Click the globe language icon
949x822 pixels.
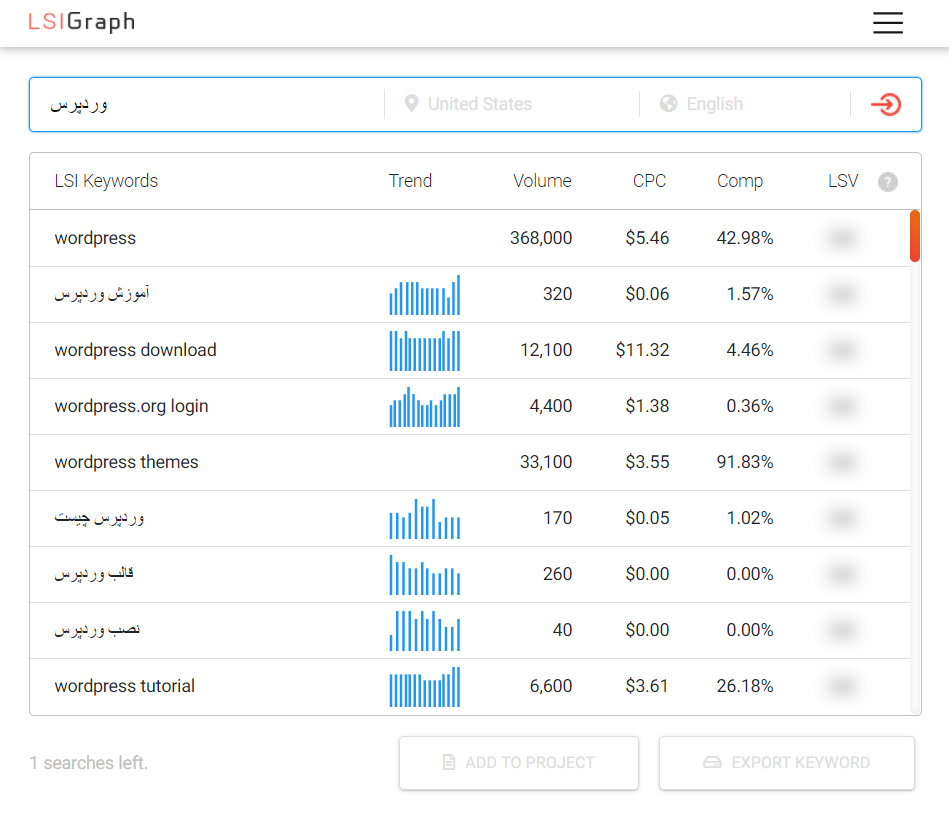[x=668, y=104]
